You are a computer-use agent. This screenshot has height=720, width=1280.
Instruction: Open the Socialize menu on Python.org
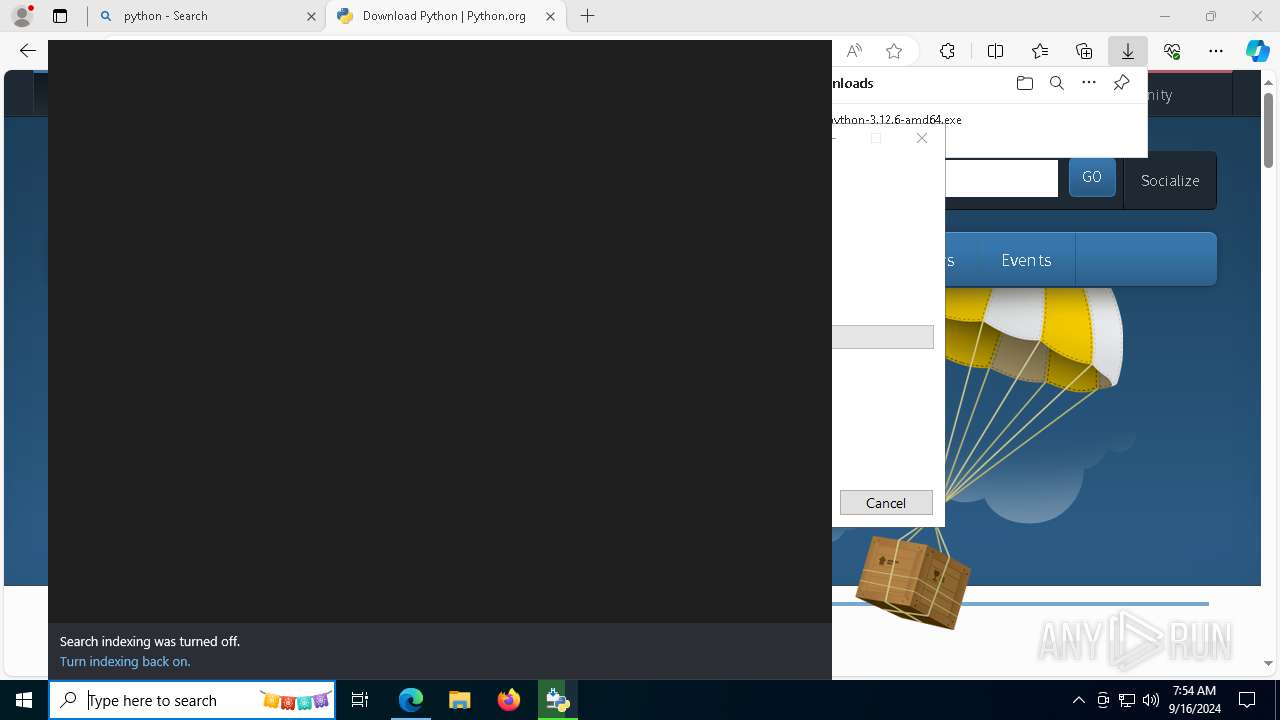click(x=1170, y=181)
